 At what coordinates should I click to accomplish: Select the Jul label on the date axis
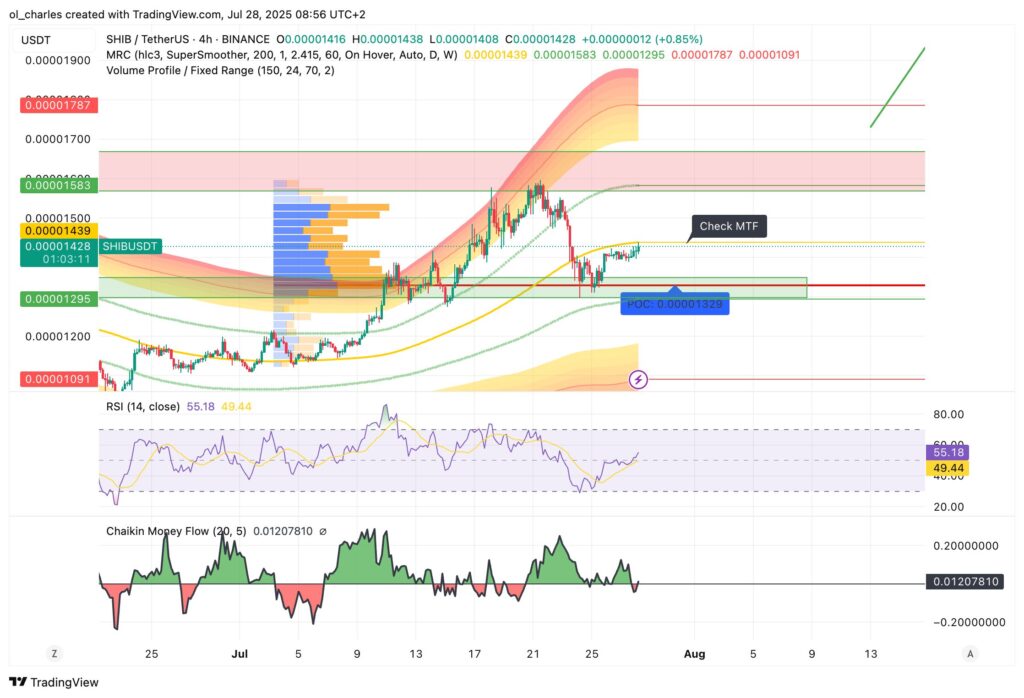[x=239, y=653]
